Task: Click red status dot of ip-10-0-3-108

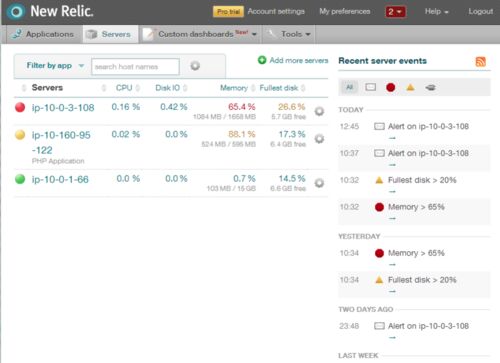Action: click(x=20, y=107)
